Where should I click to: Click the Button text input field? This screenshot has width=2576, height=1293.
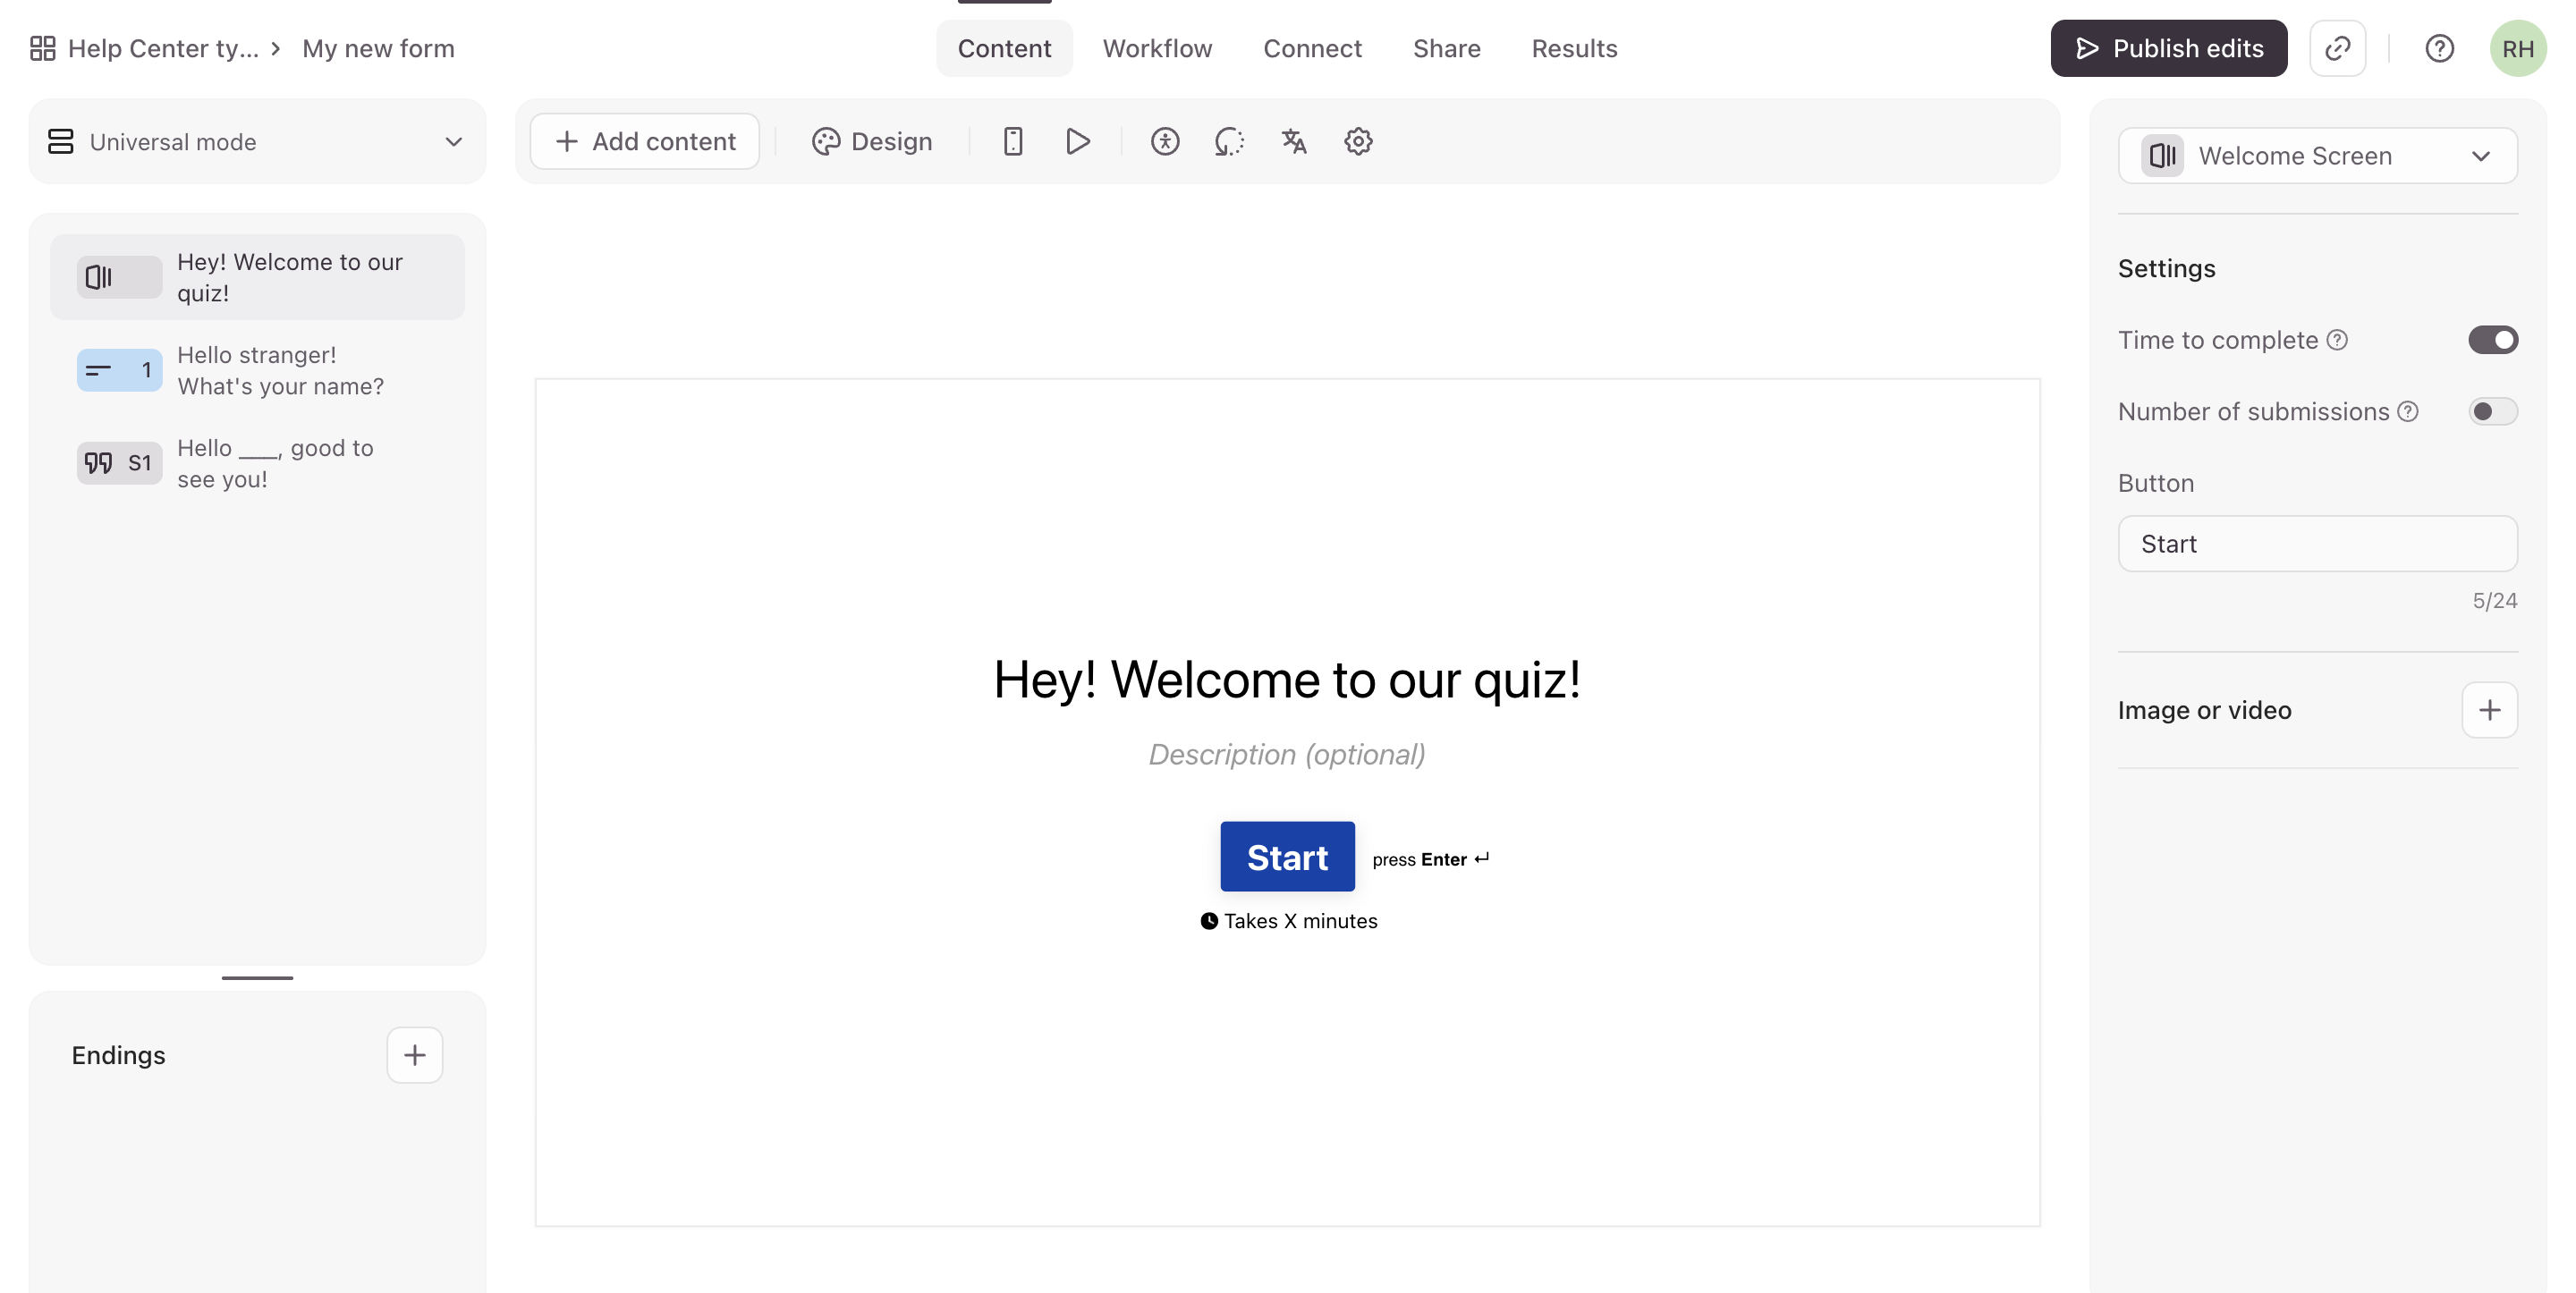coord(2317,544)
